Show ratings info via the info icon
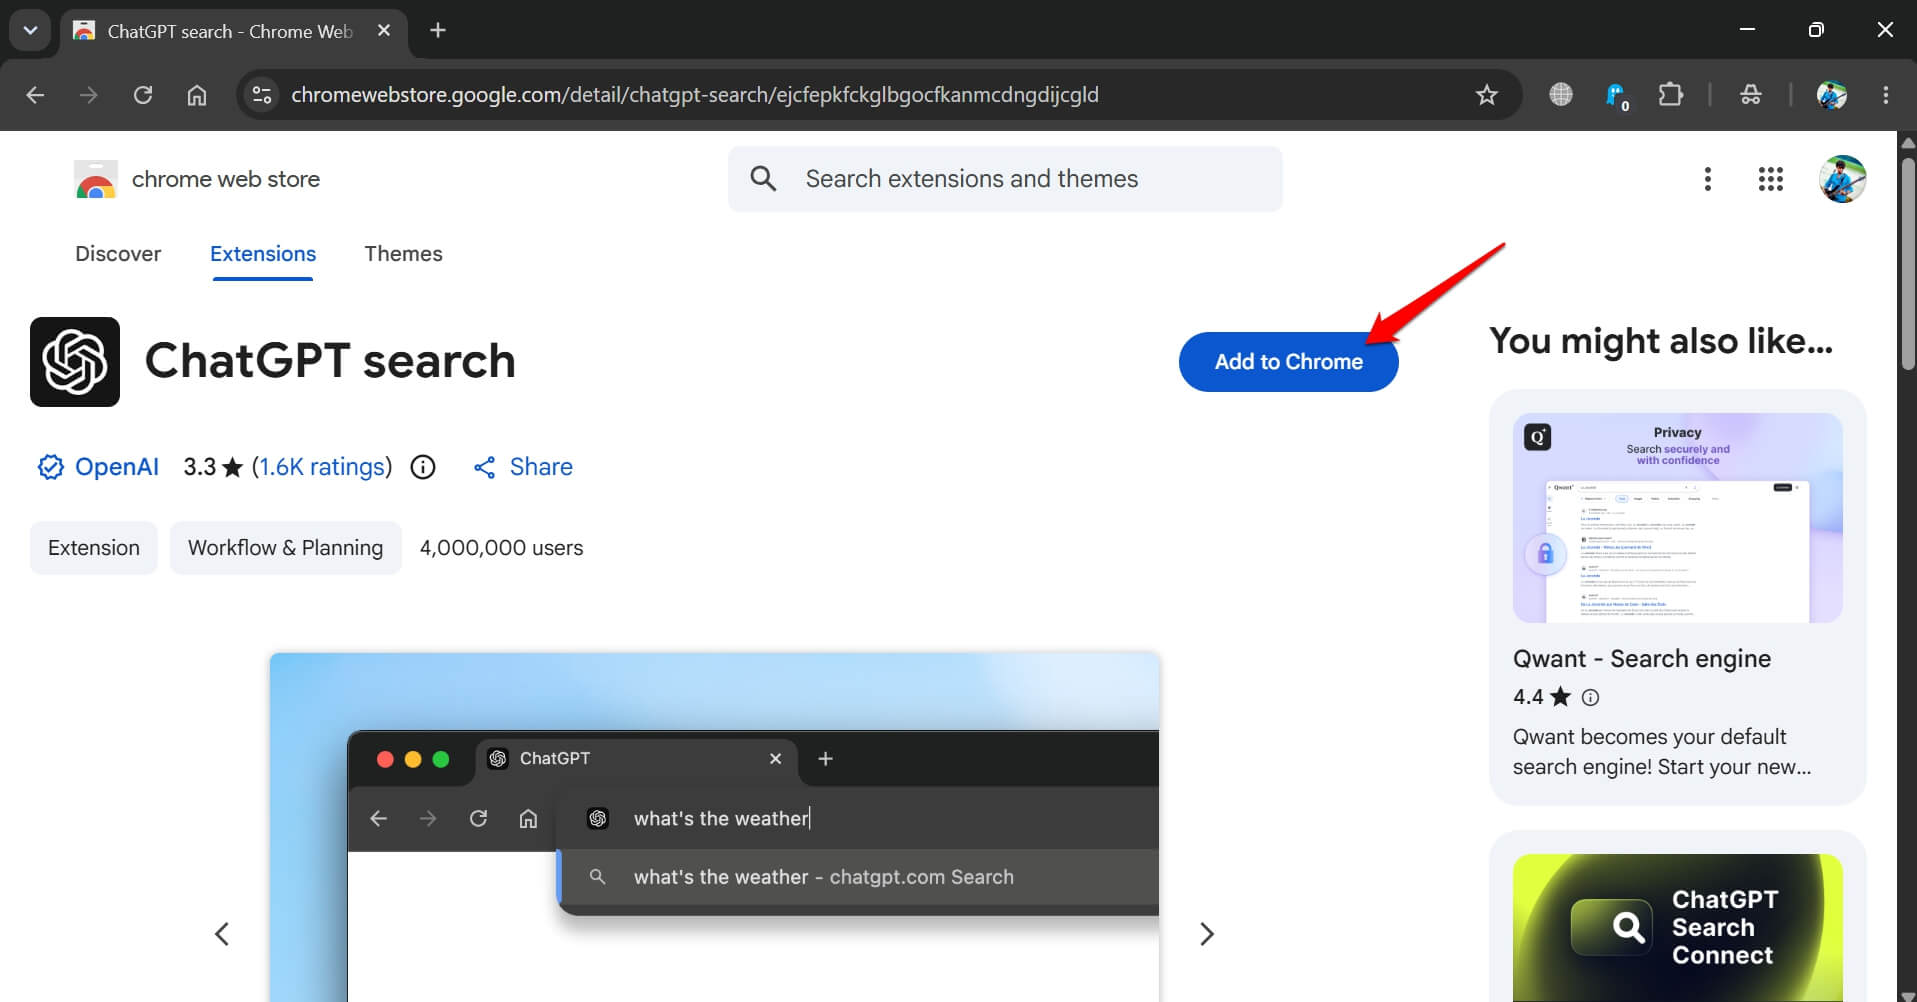 coord(423,467)
